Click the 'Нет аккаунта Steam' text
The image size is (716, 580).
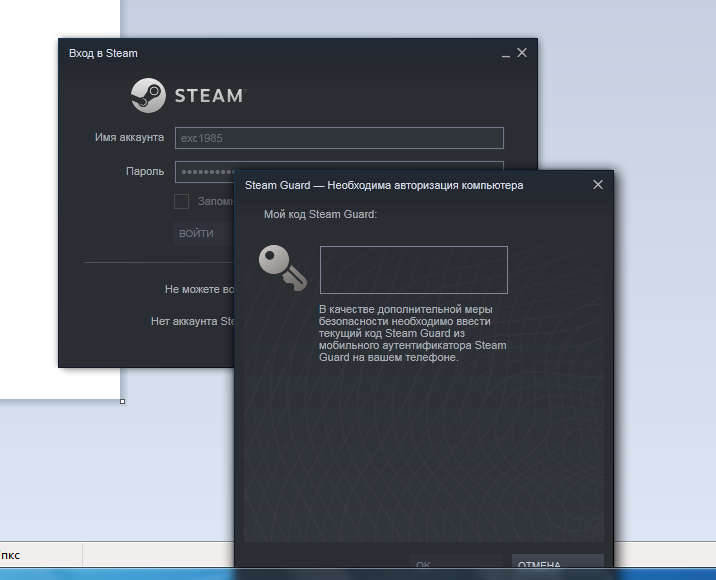pos(193,321)
